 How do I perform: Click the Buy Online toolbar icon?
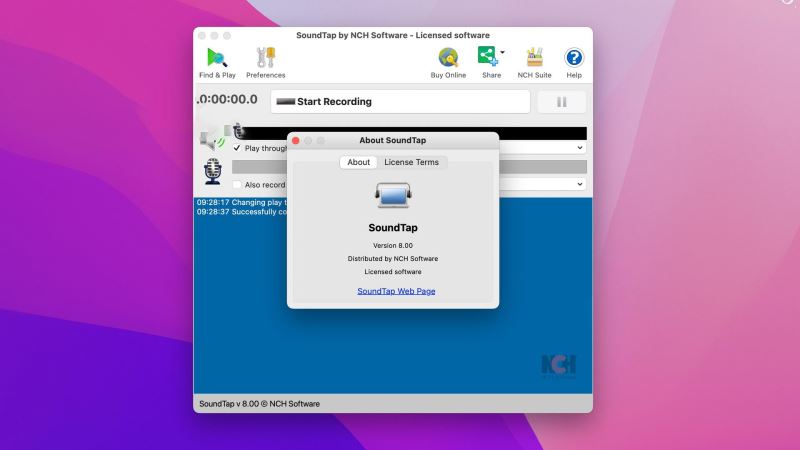[448, 63]
